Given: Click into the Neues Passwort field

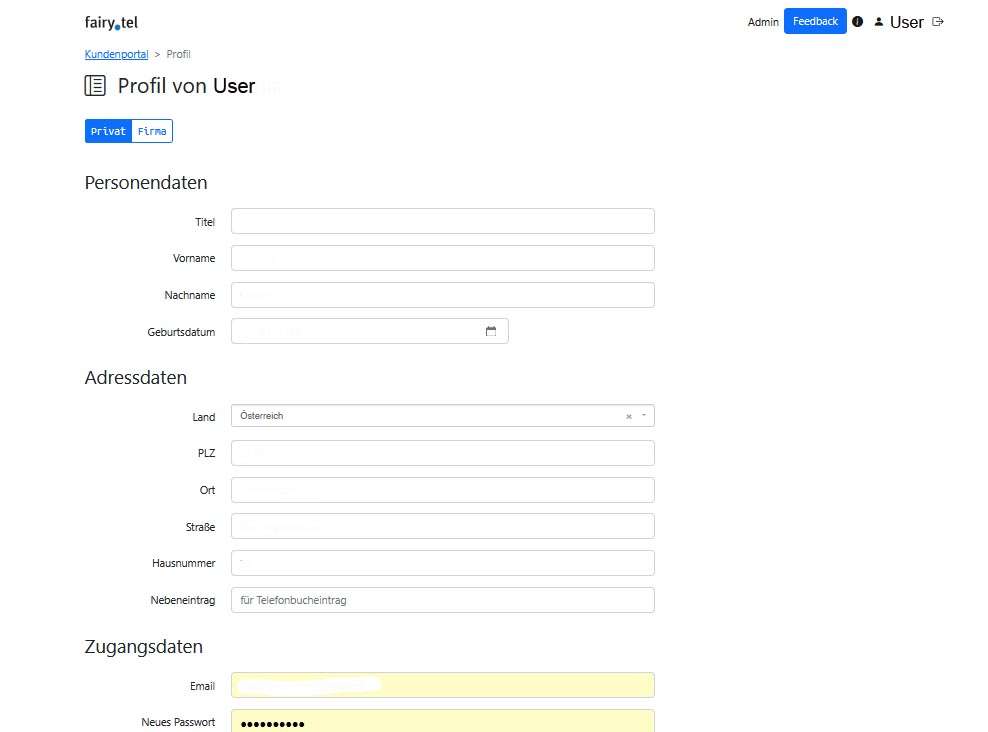Looking at the screenshot, I should (x=443, y=721).
